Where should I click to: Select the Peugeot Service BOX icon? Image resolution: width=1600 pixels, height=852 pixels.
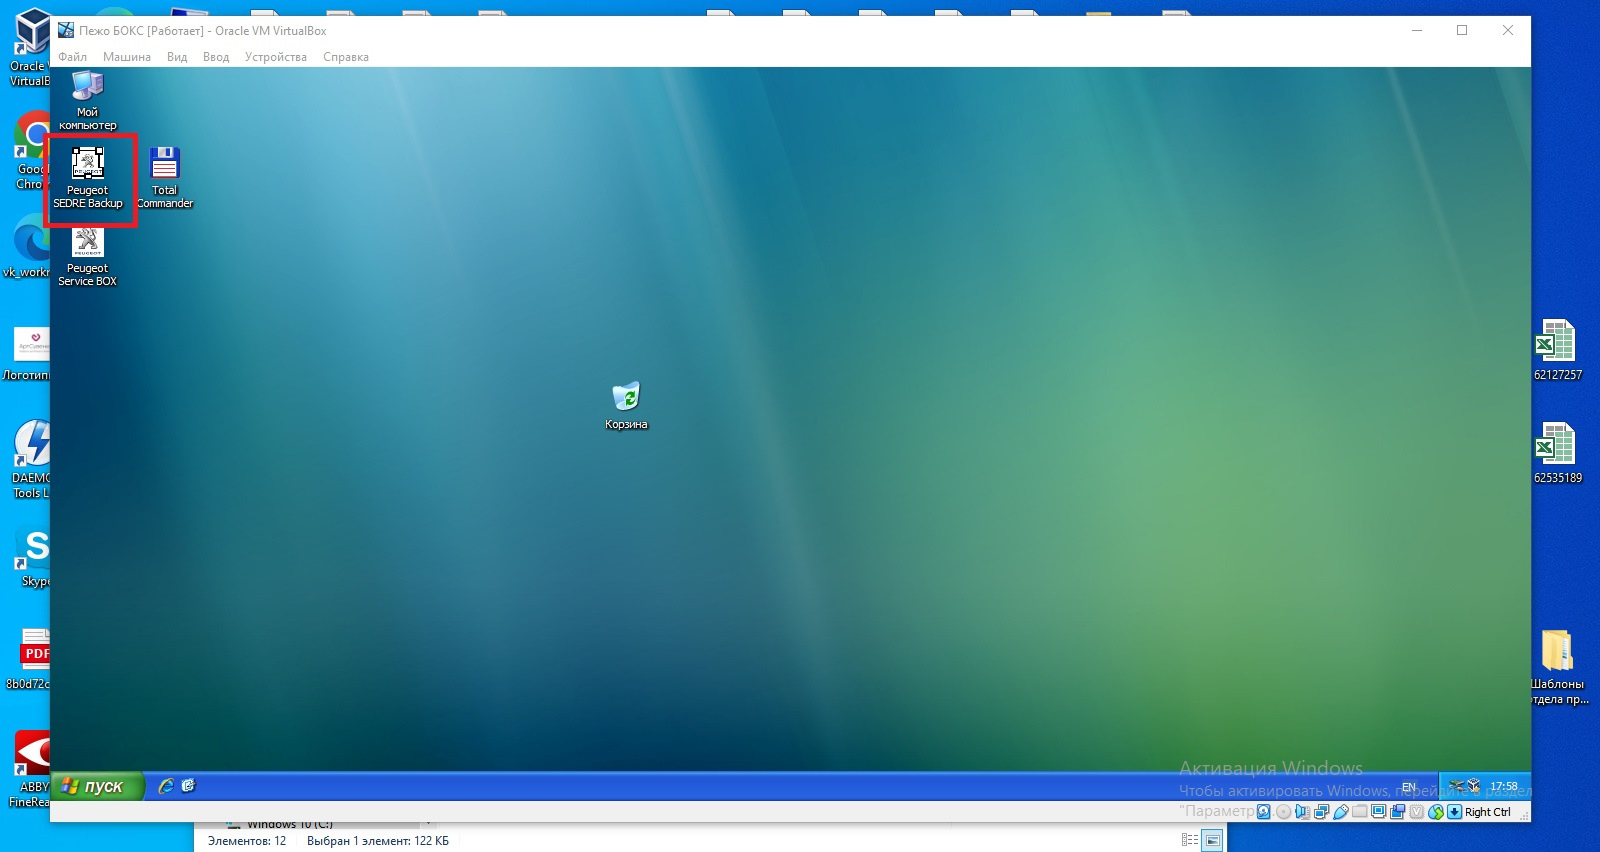[x=88, y=257]
